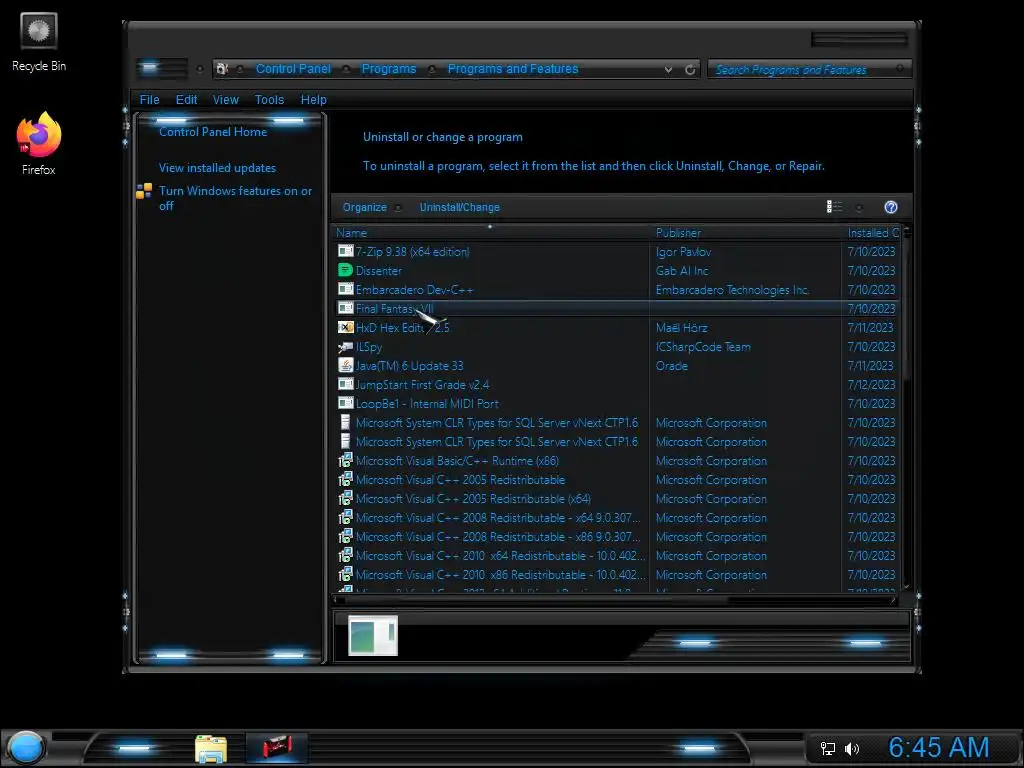Click the 6:45 AM taskbar clock
Viewport: 1024px width, 768px height.
tap(939, 748)
